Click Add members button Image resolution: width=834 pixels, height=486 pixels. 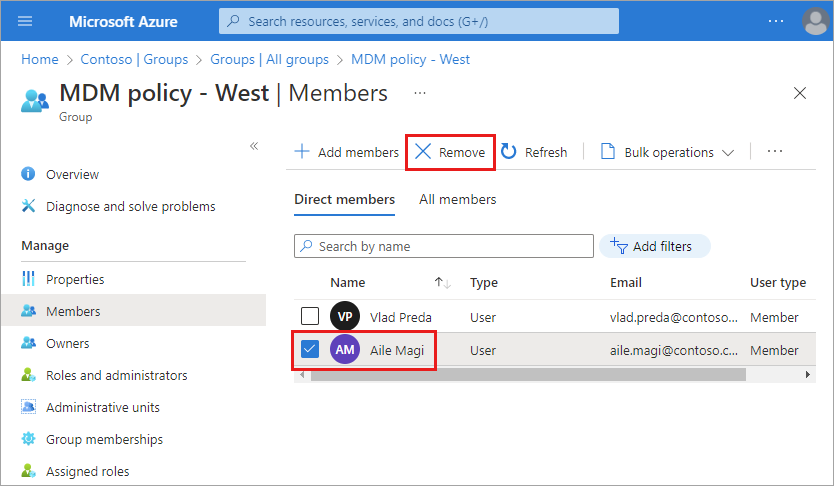coord(346,152)
